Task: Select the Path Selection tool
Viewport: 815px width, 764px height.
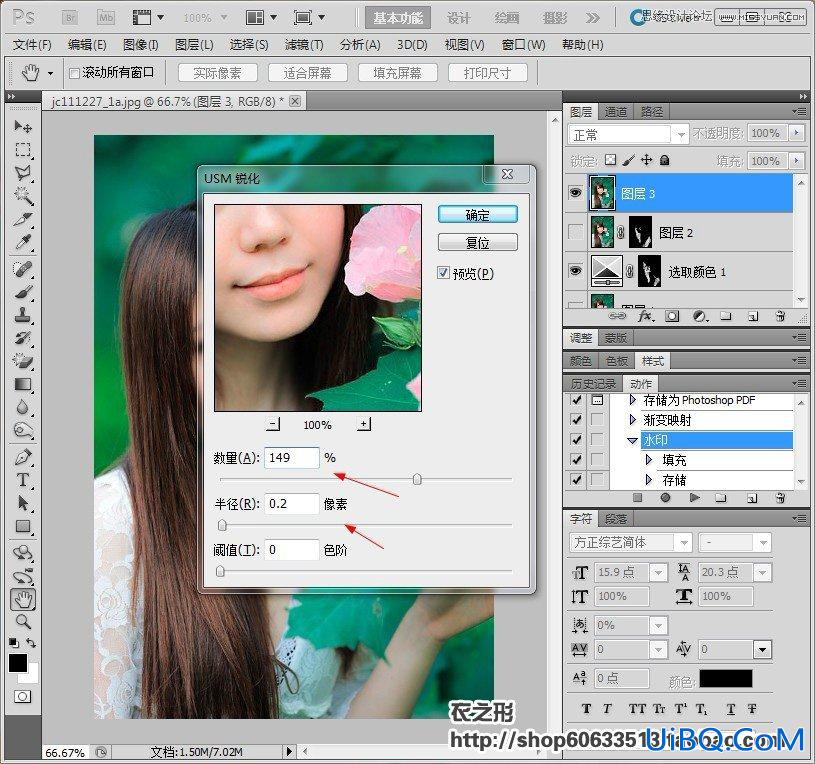Action: (22, 503)
